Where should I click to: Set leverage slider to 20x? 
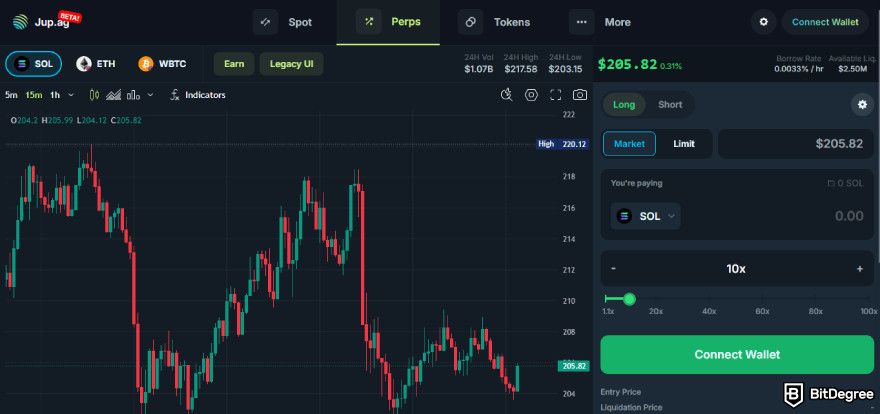click(656, 311)
